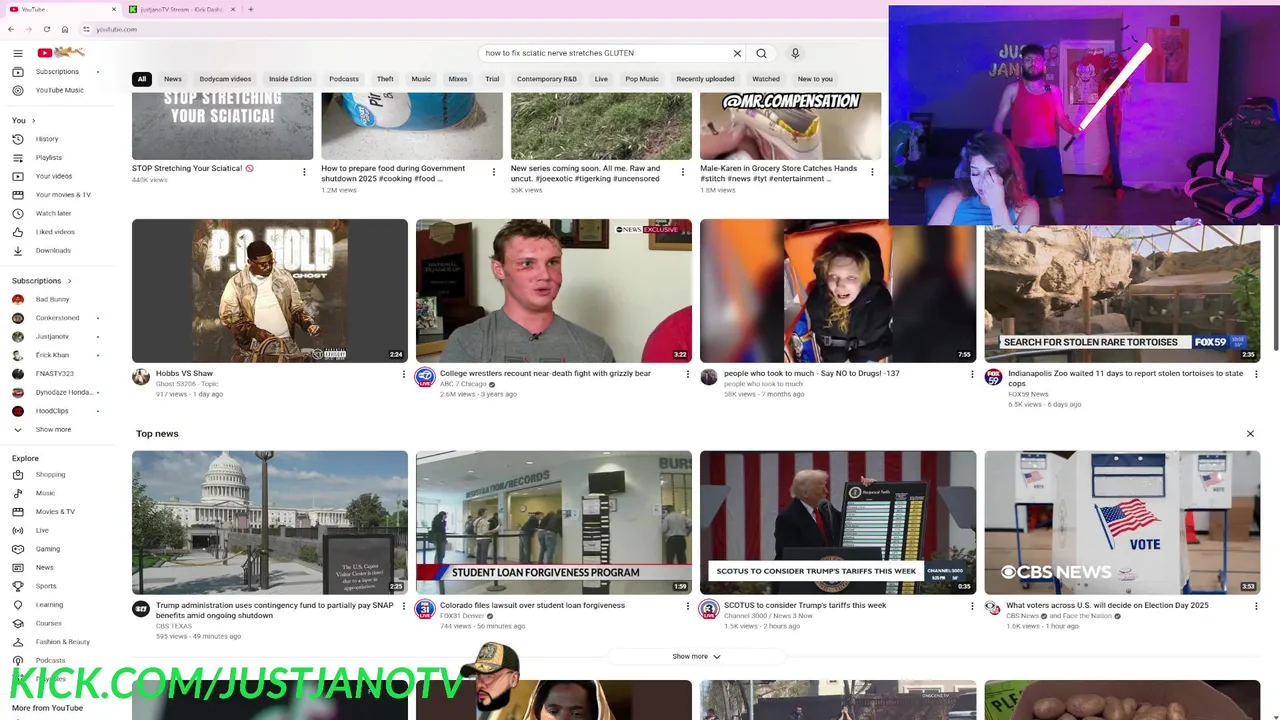Viewport: 1280px width, 720px height.
Task: Open the ABC 7 Chicago channel avatar
Action: [x=425, y=377]
